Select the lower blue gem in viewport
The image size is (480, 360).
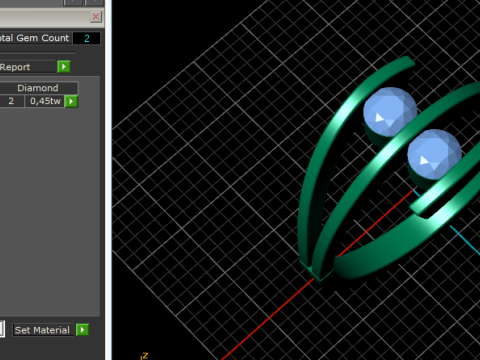(434, 155)
